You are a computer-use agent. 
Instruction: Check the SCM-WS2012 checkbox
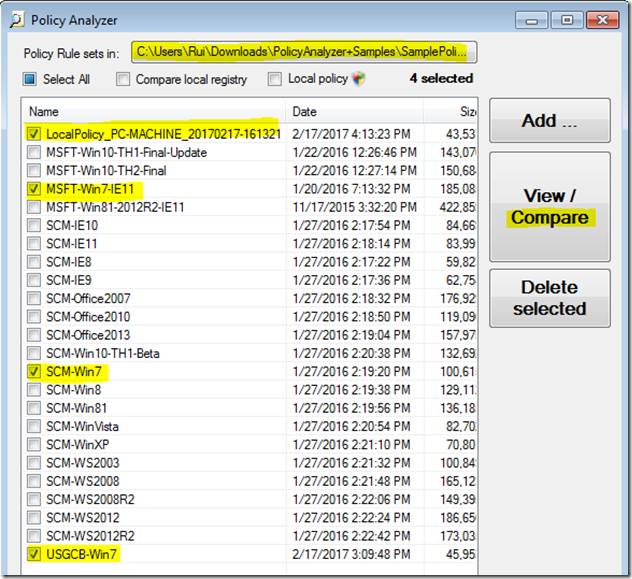tap(34, 517)
